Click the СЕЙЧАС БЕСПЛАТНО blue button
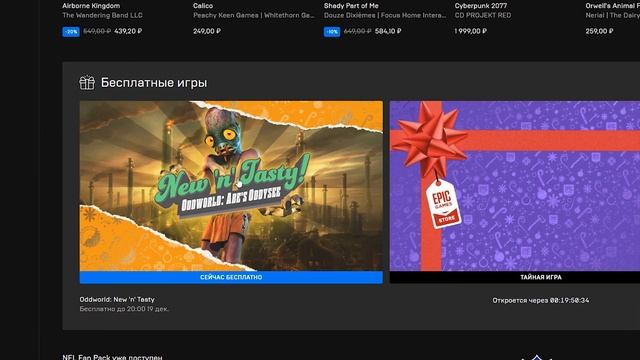 [x=231, y=277]
